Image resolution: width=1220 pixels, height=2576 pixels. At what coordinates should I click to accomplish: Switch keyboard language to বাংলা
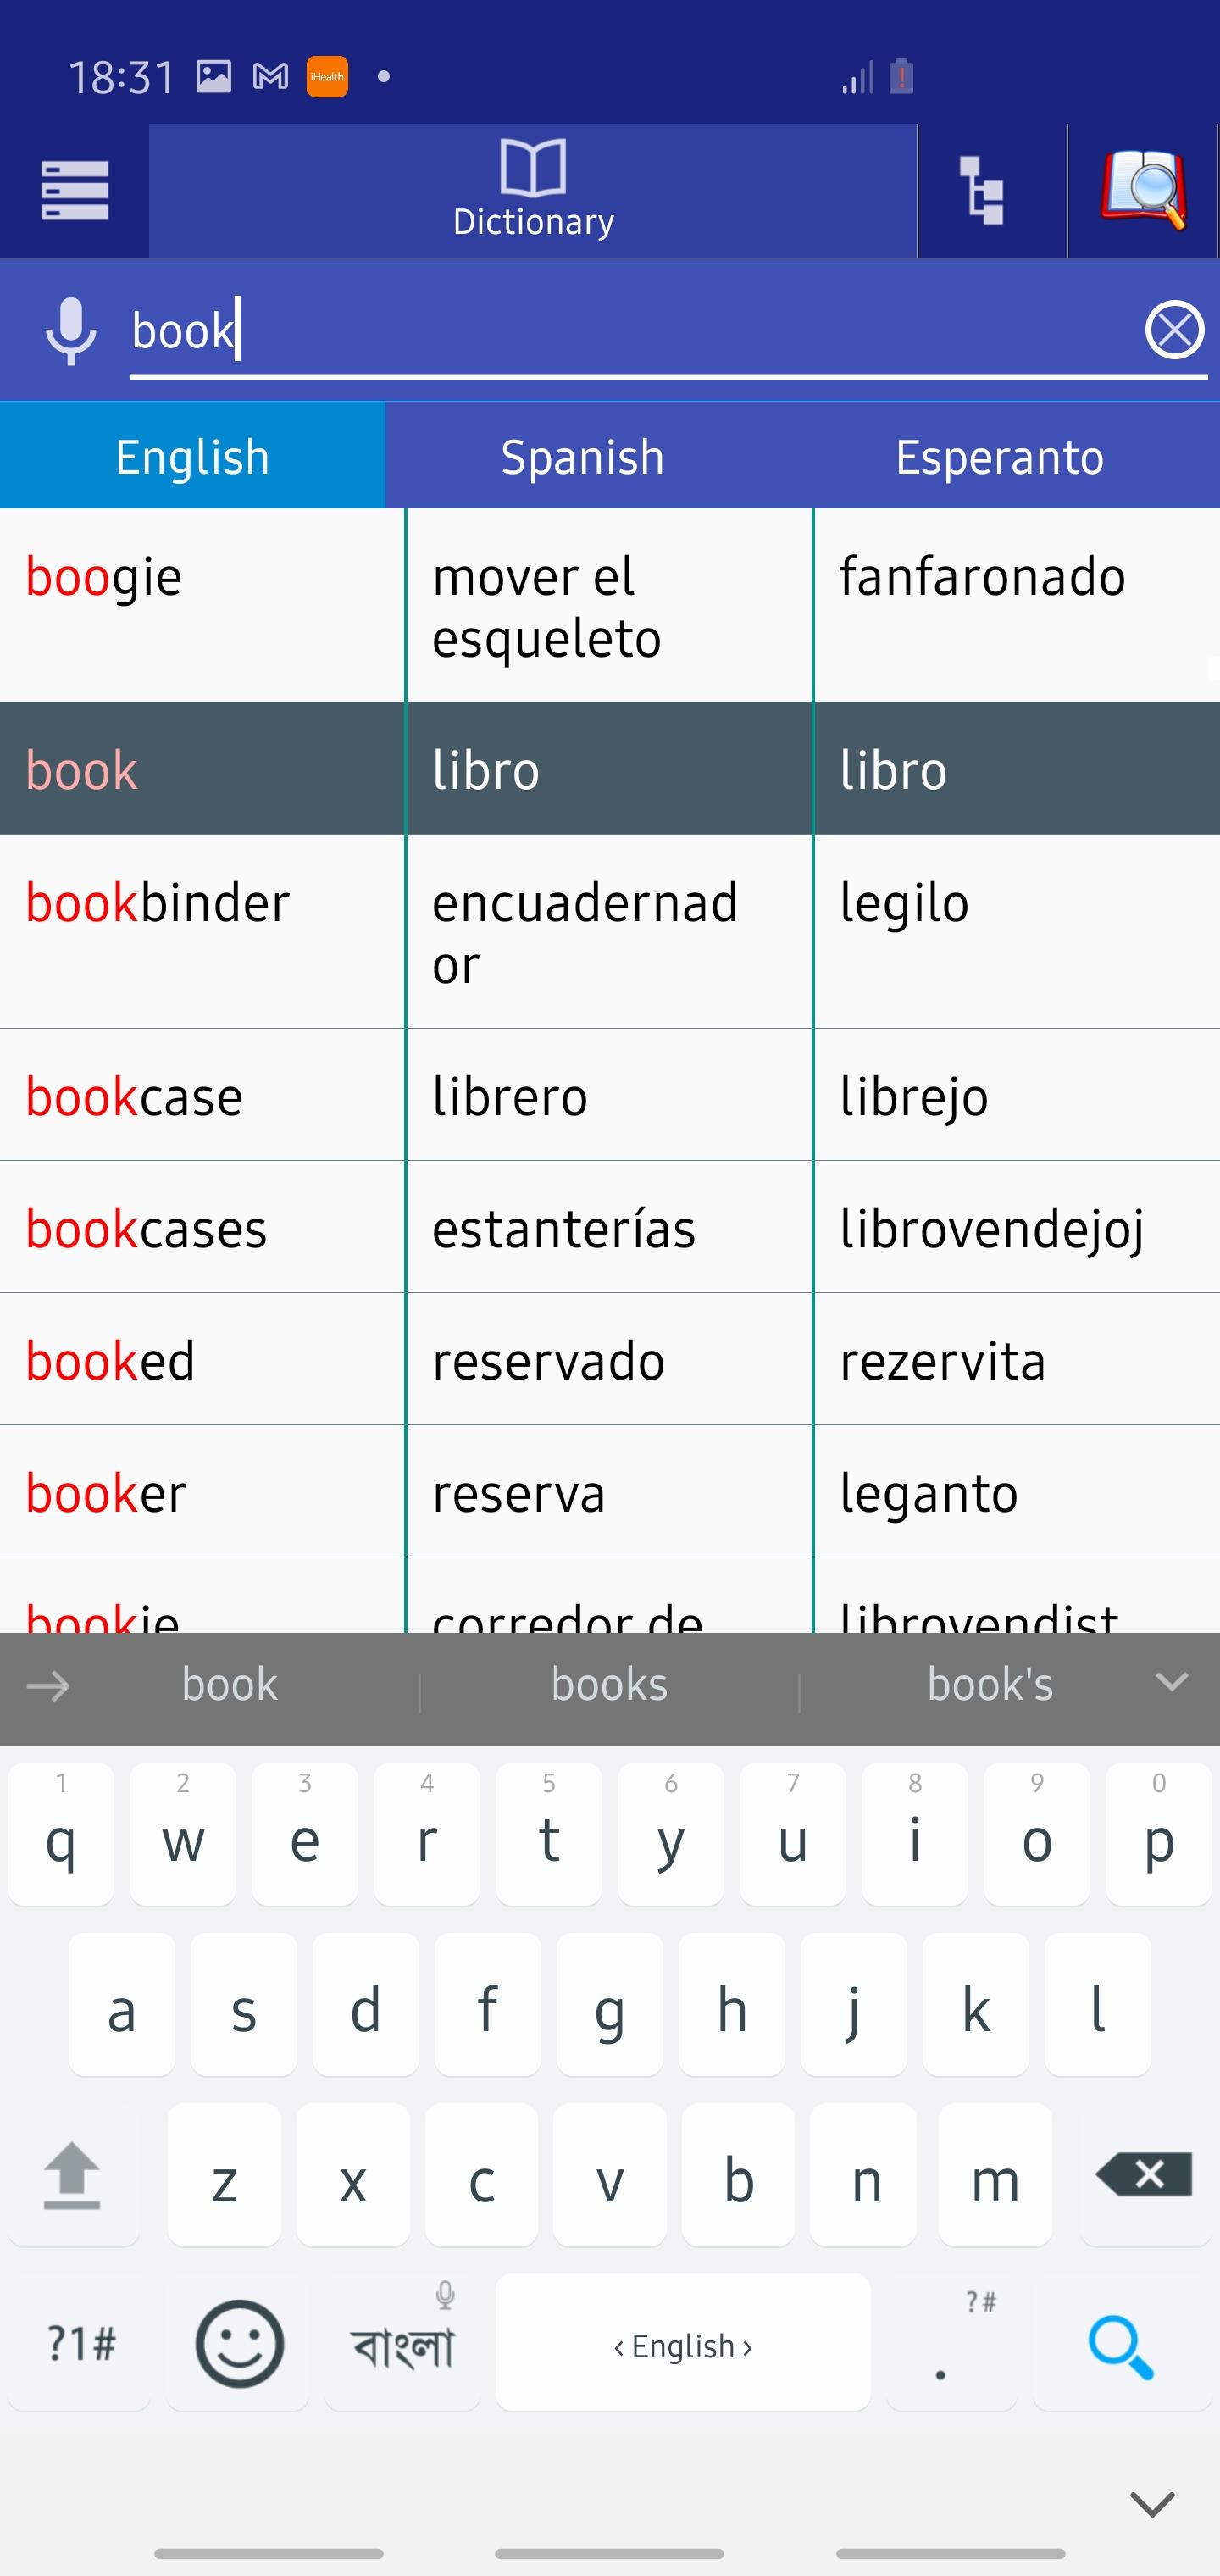[x=403, y=2344]
